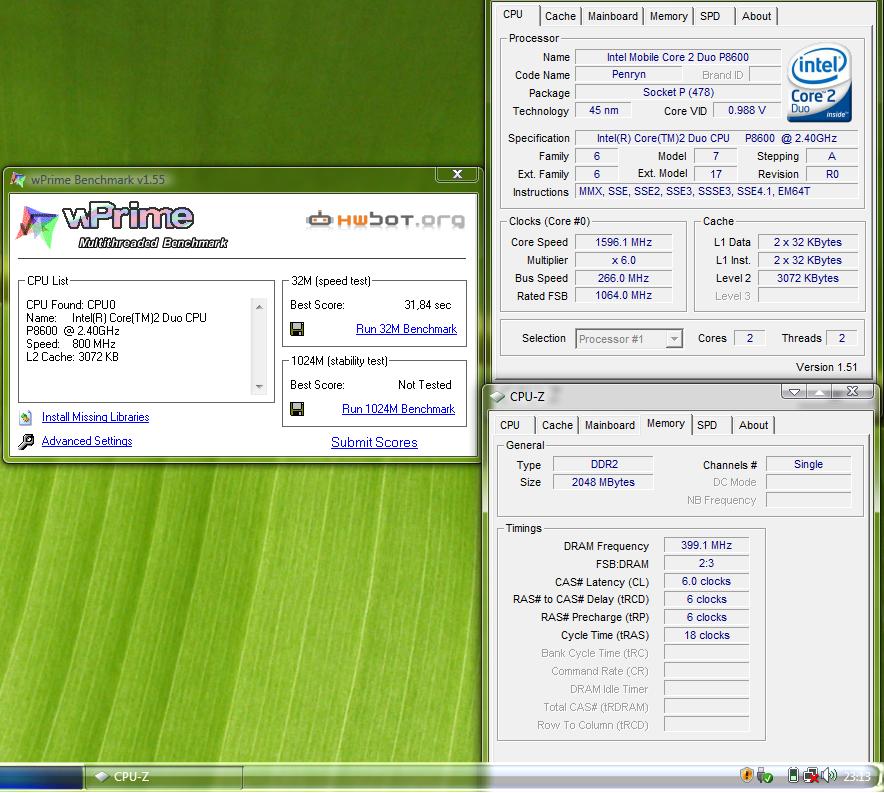Click the save icon under 1024M stability test

[x=297, y=409]
